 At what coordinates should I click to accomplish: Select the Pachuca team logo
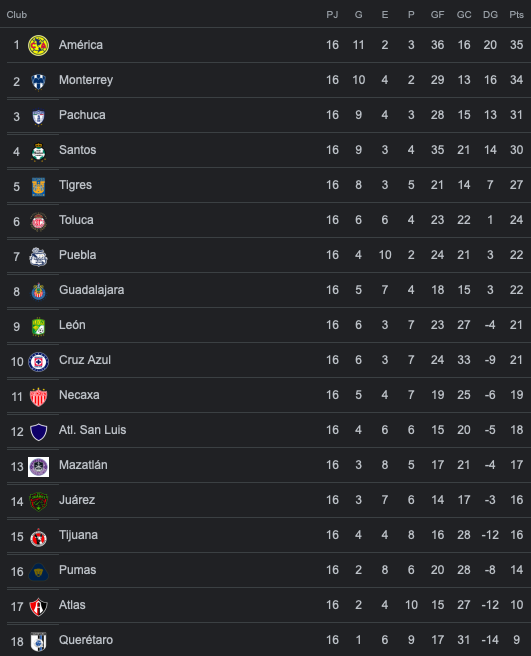tap(38, 117)
